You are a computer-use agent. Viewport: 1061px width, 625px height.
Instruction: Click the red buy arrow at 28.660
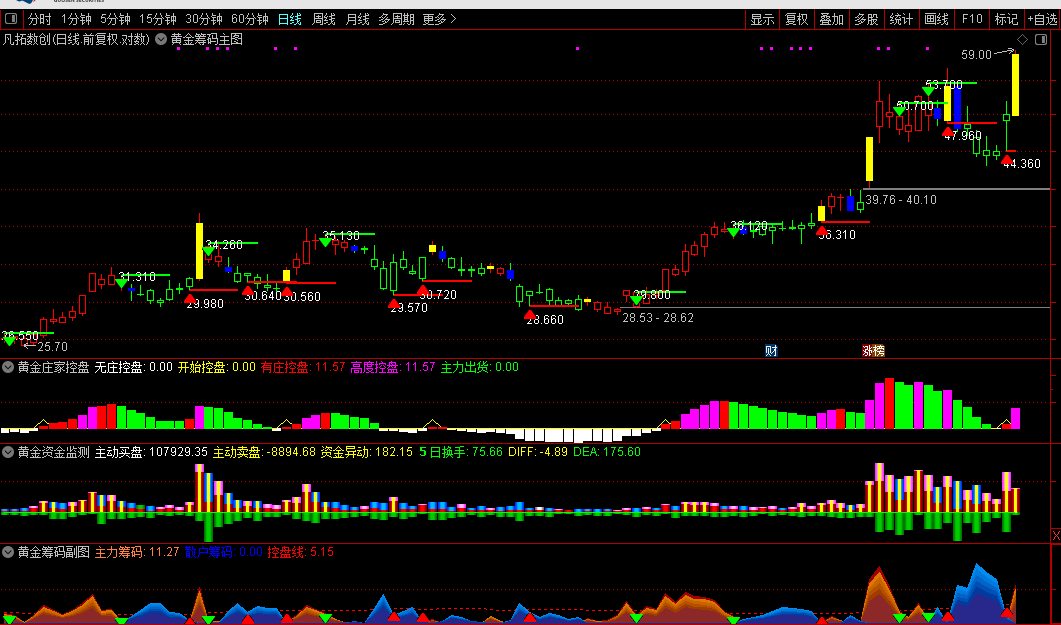pos(530,314)
